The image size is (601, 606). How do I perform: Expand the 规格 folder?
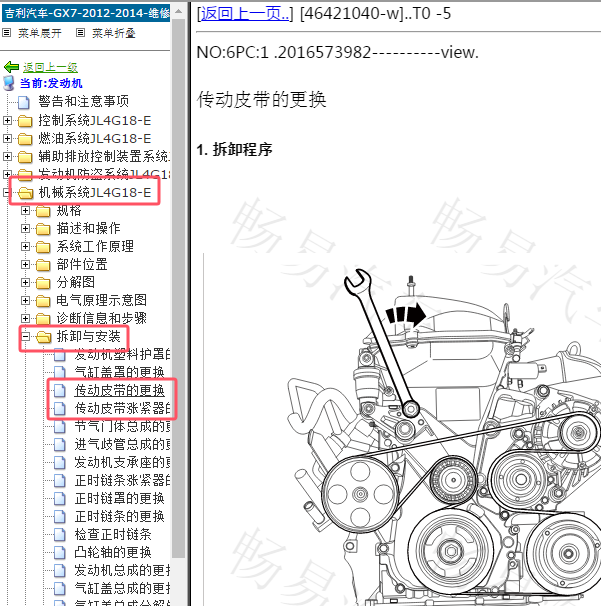(26, 210)
